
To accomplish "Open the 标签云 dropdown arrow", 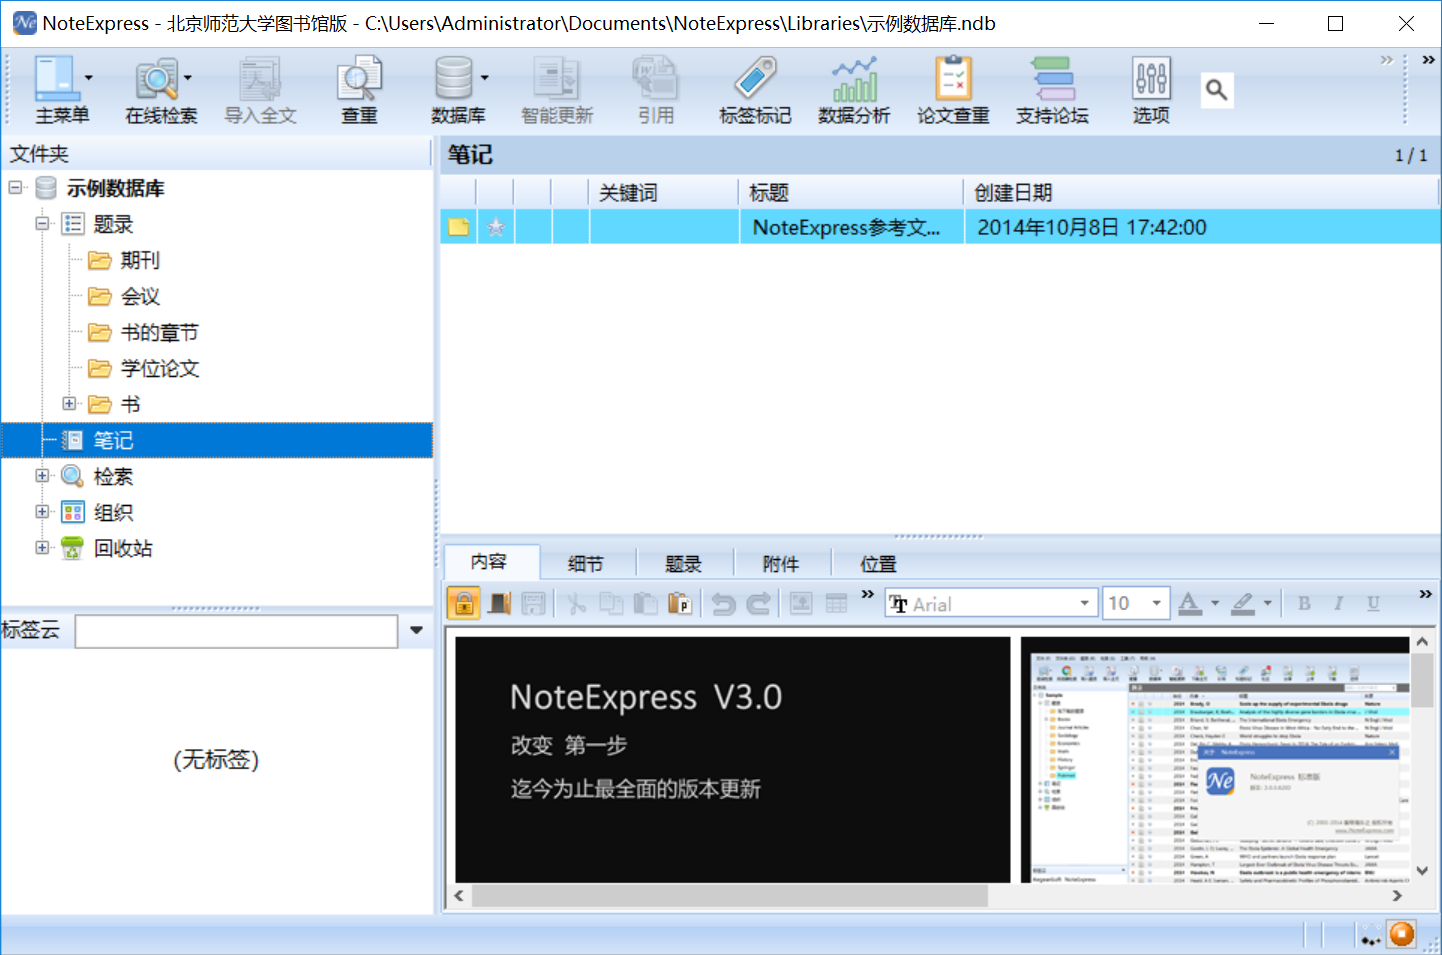I will [417, 631].
